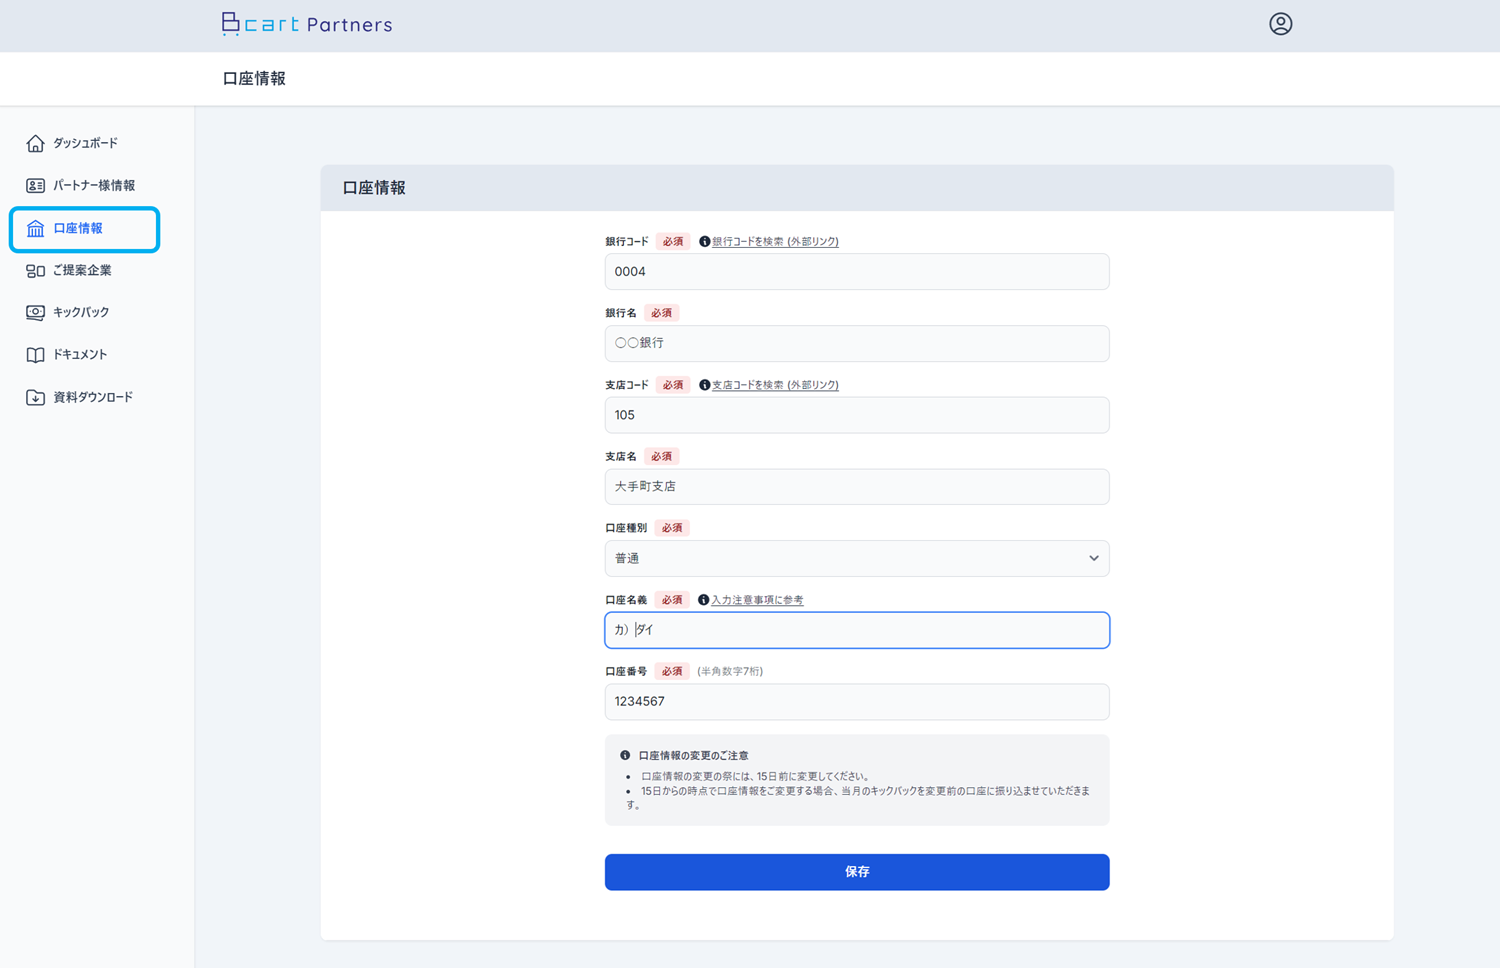Open the user account icon

click(x=1280, y=24)
